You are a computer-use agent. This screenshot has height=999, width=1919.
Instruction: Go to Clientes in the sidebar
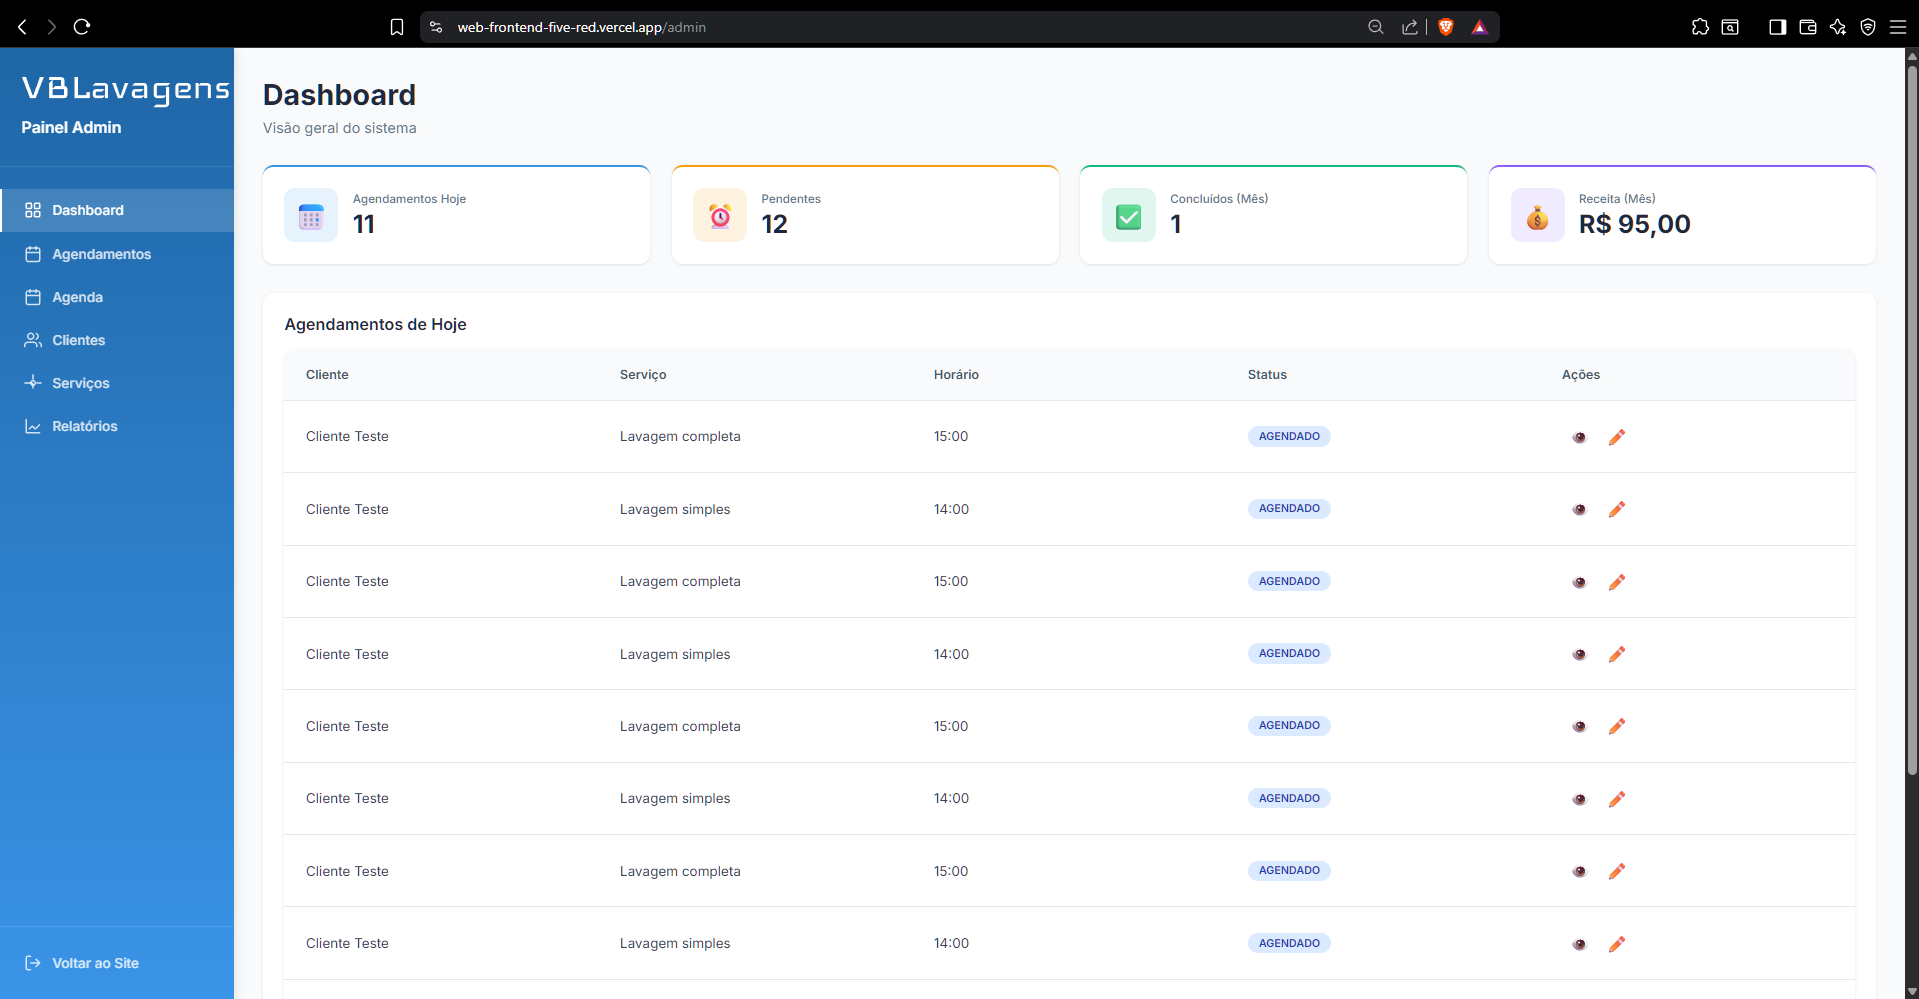tap(78, 340)
